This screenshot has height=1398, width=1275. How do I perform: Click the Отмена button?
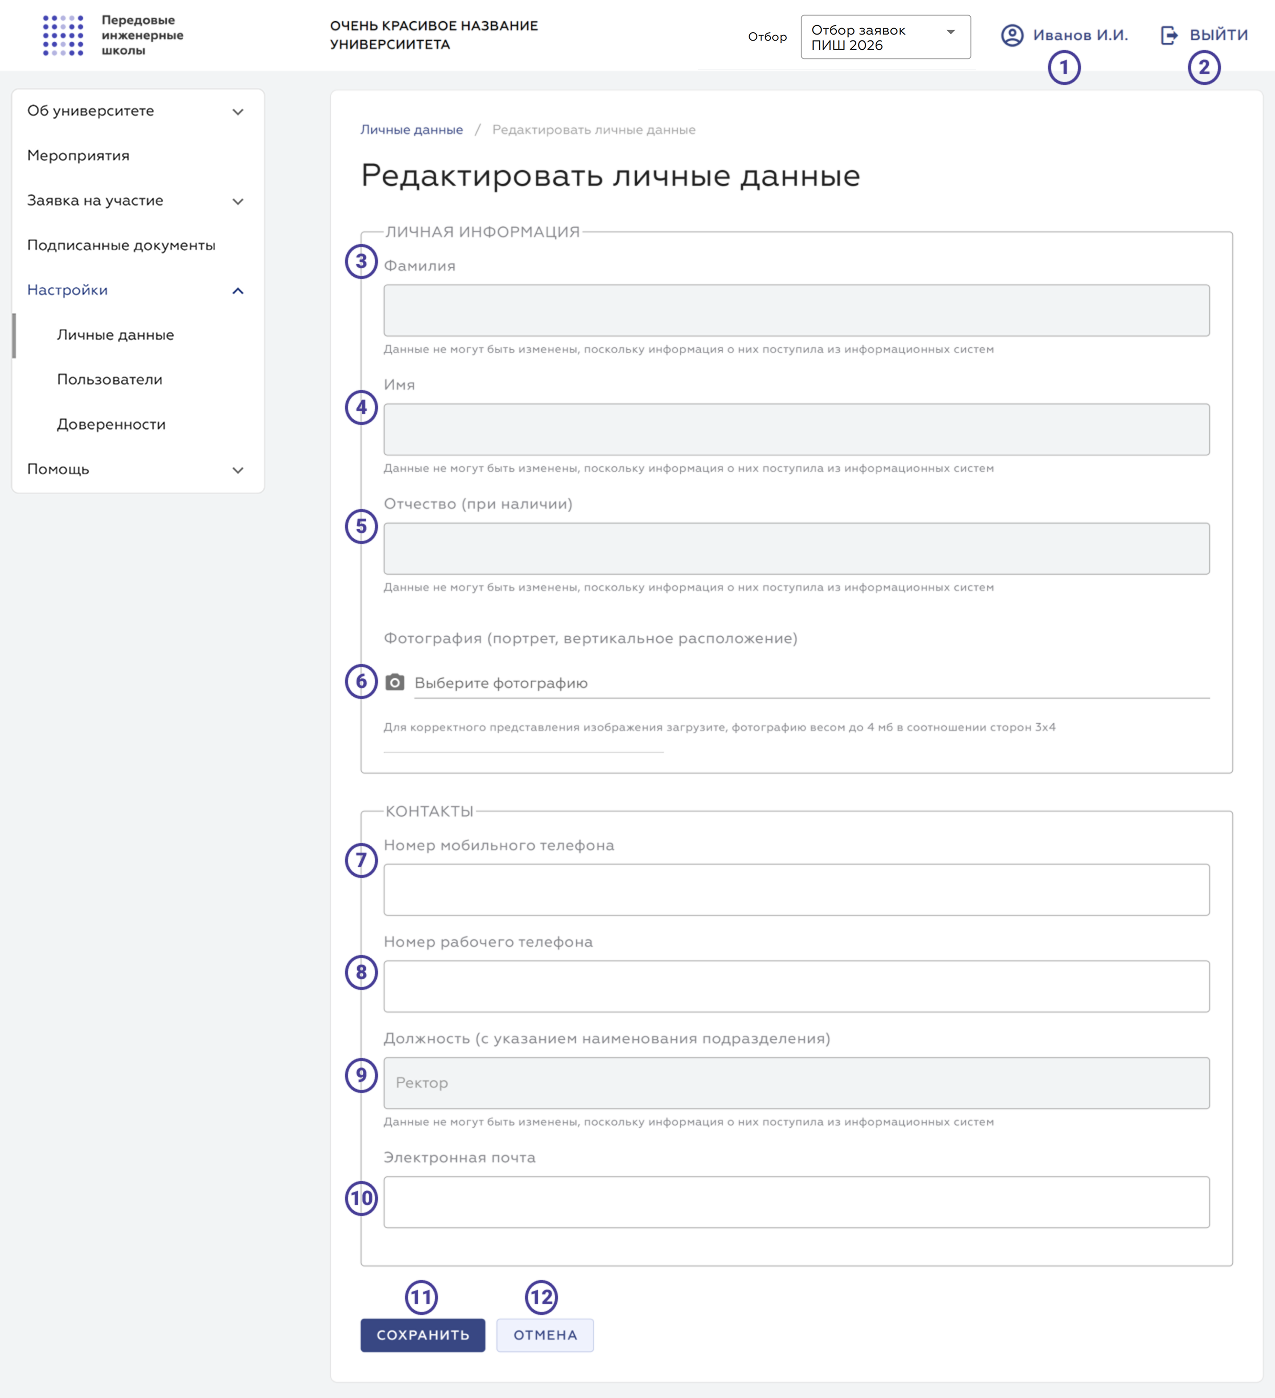545,1335
